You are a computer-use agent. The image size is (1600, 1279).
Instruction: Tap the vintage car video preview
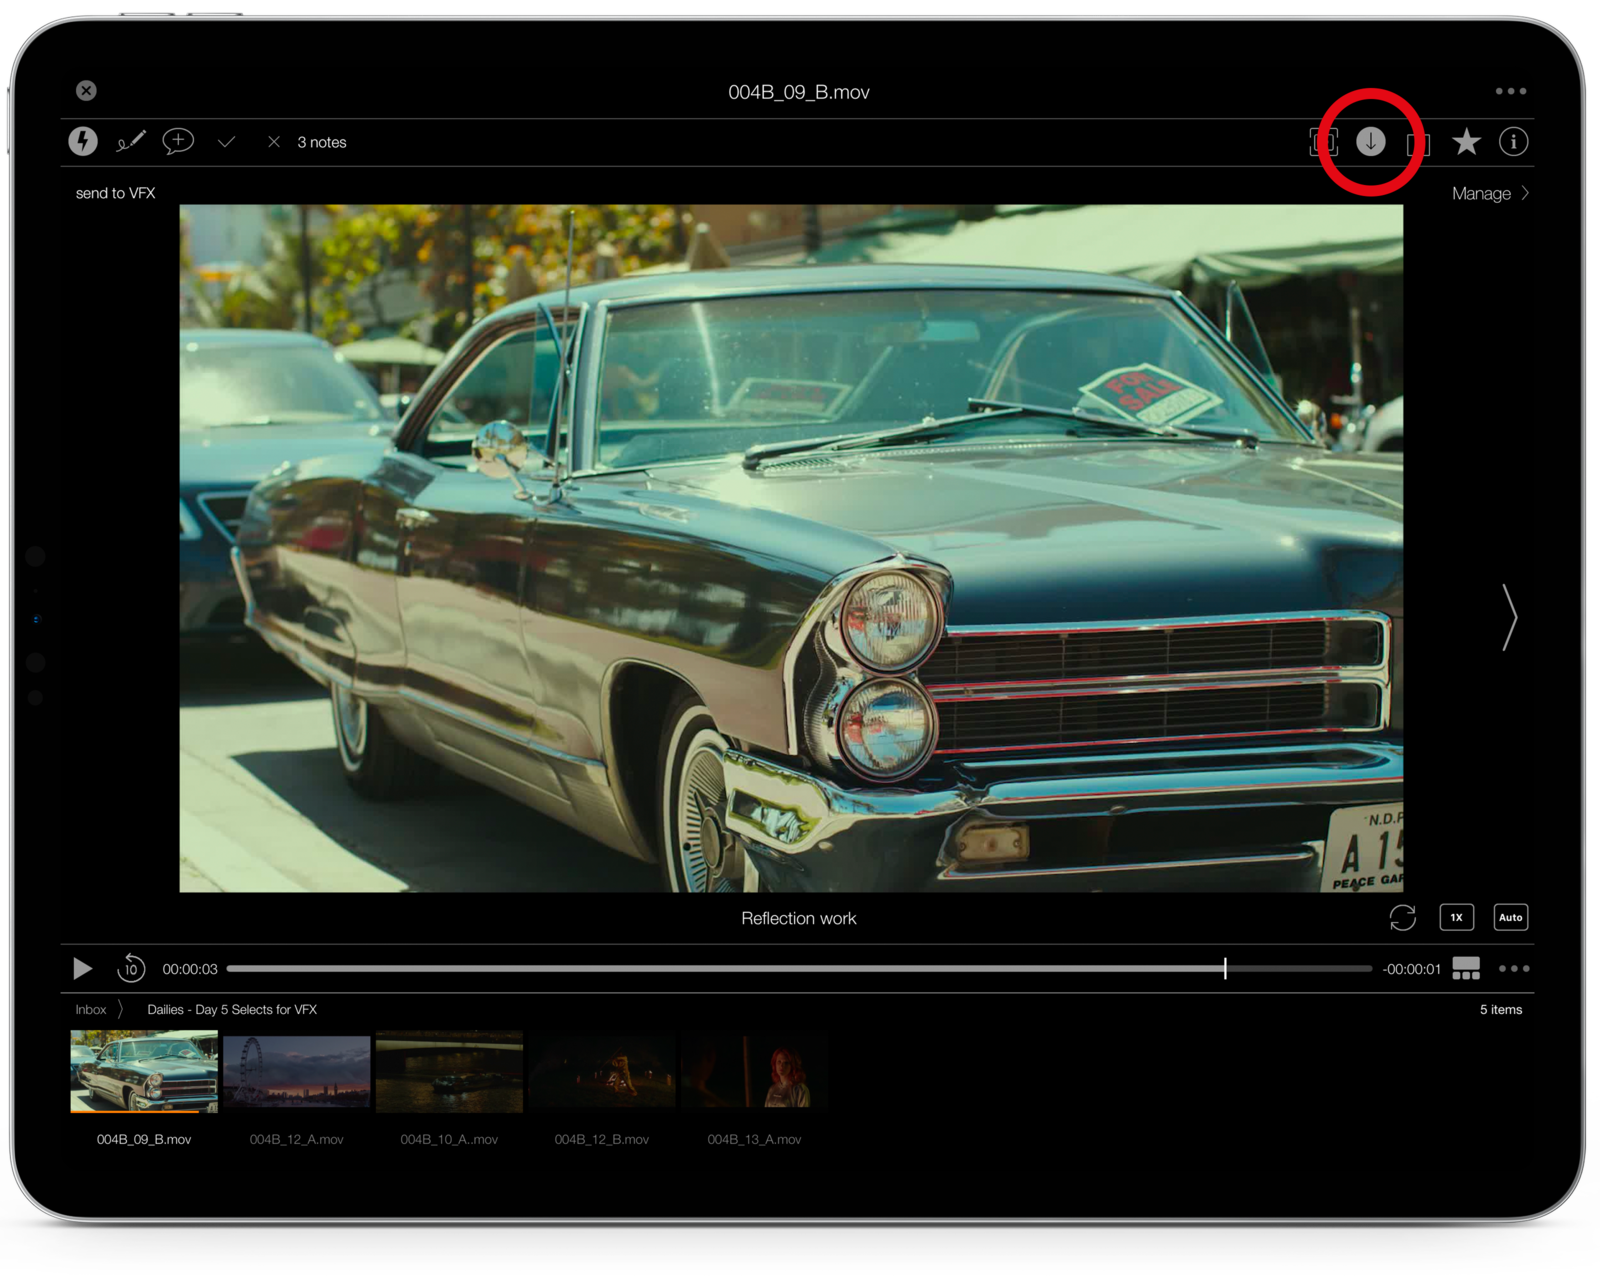pos(791,548)
